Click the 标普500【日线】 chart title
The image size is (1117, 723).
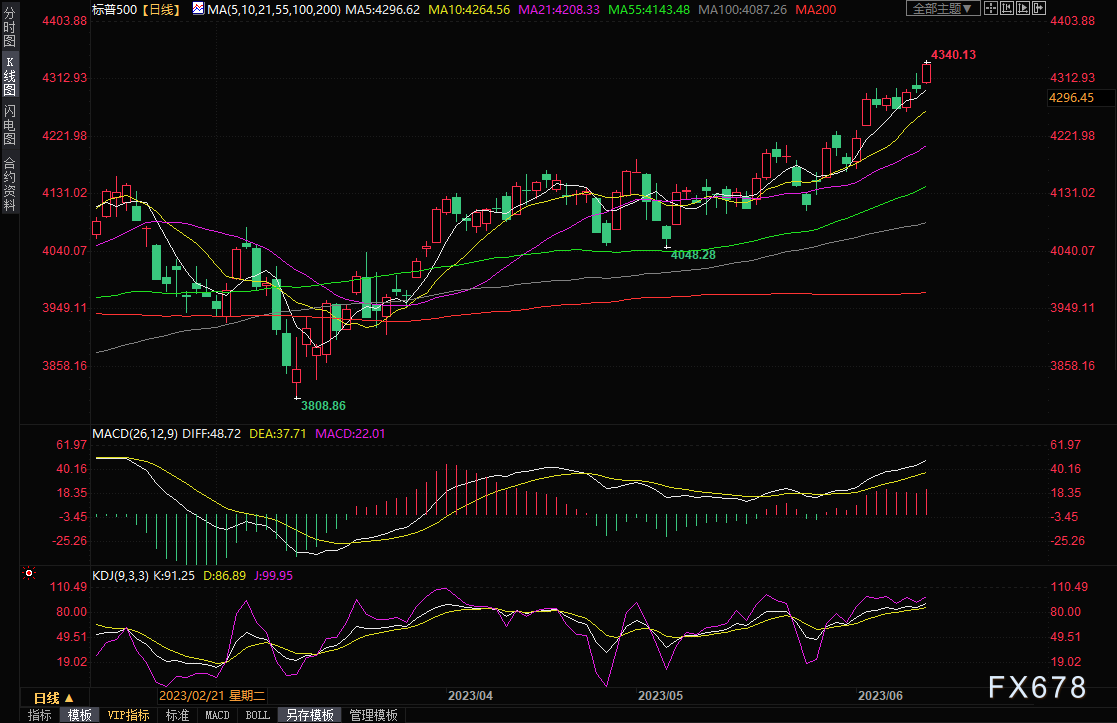(x=137, y=10)
